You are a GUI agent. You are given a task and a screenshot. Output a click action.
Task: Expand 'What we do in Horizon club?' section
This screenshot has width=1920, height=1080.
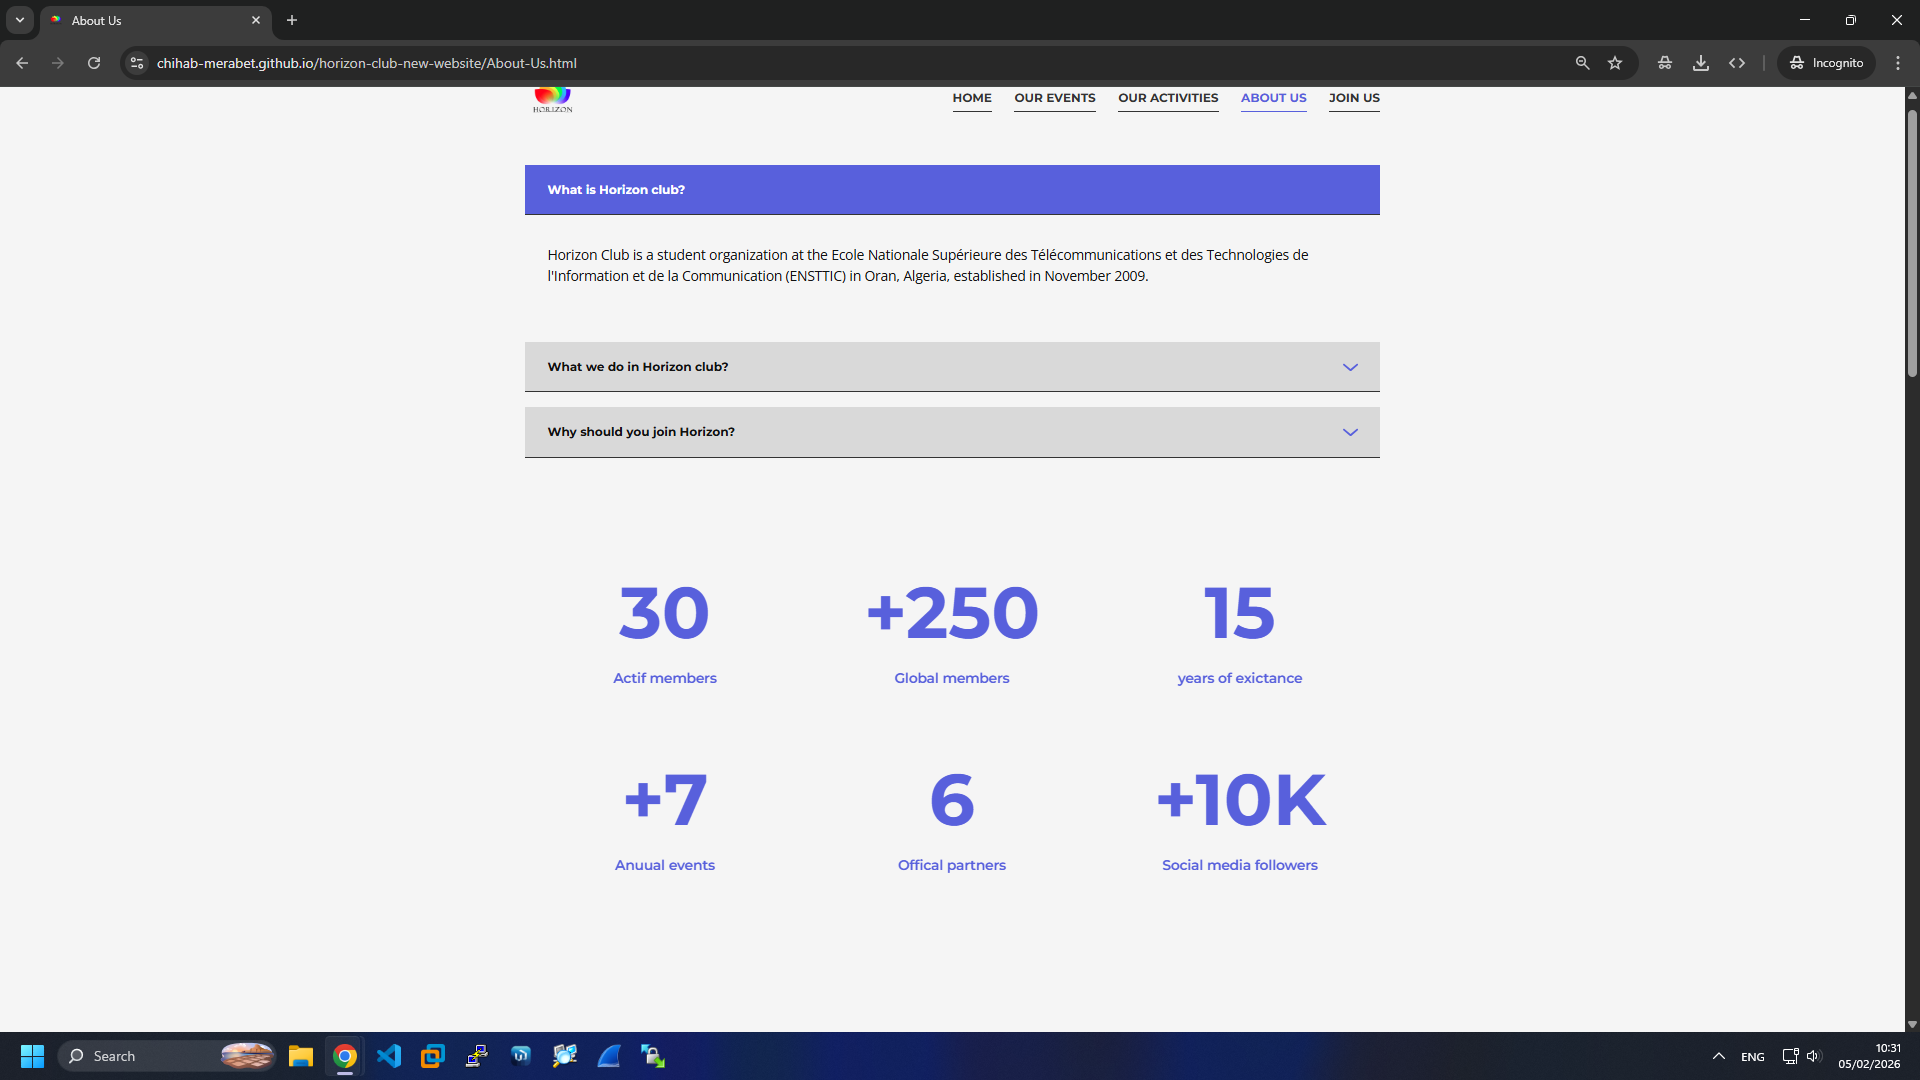click(x=952, y=366)
